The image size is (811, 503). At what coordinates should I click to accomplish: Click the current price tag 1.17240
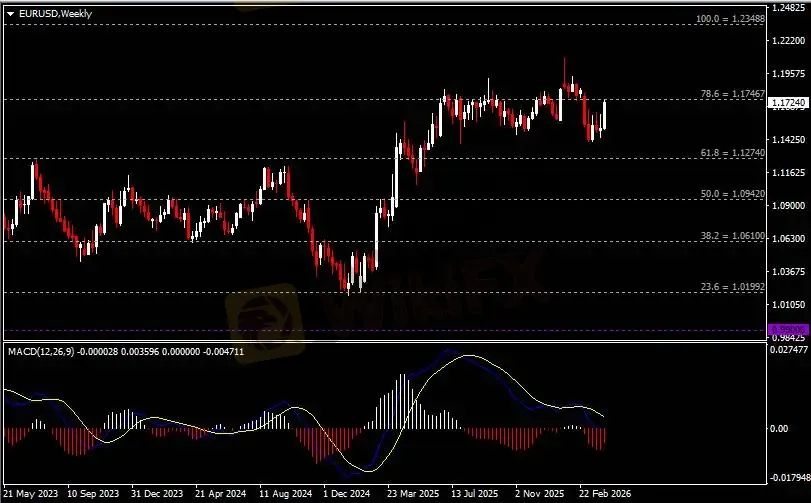(785, 103)
